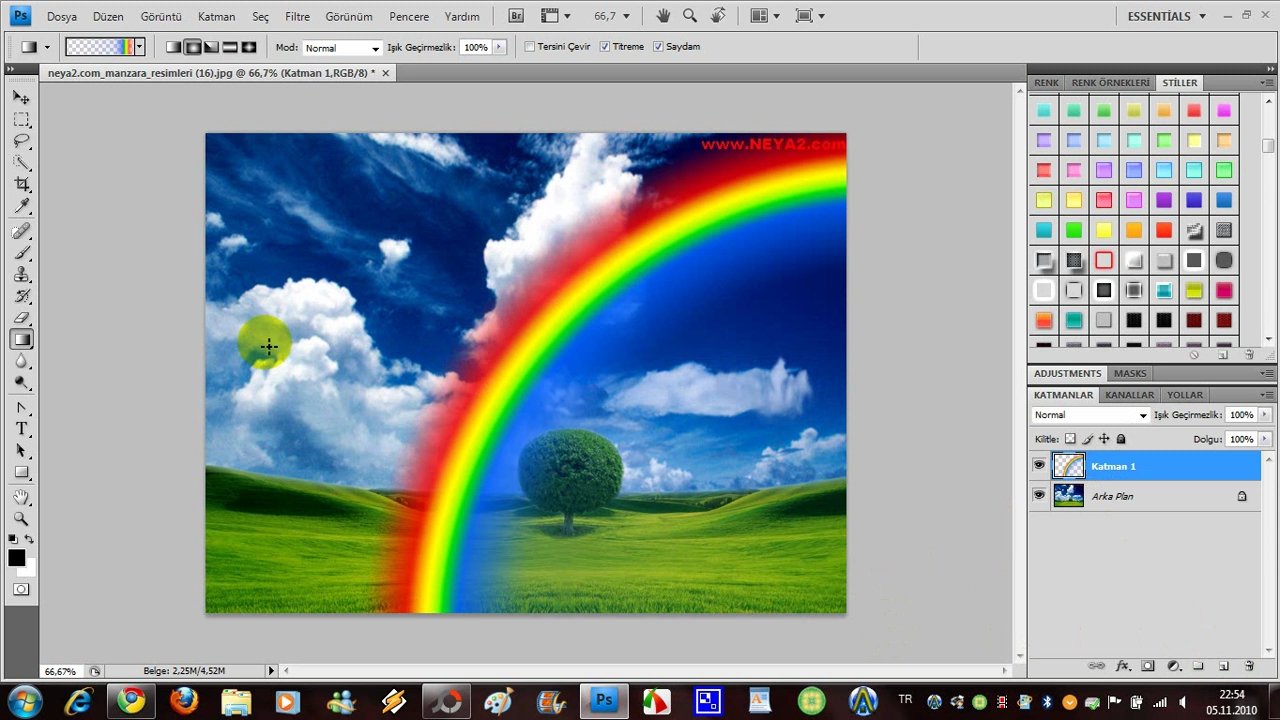Viewport: 1280px width, 720px height.
Task: Open the ESSENTIALS workspace dropdown
Action: (1167, 16)
